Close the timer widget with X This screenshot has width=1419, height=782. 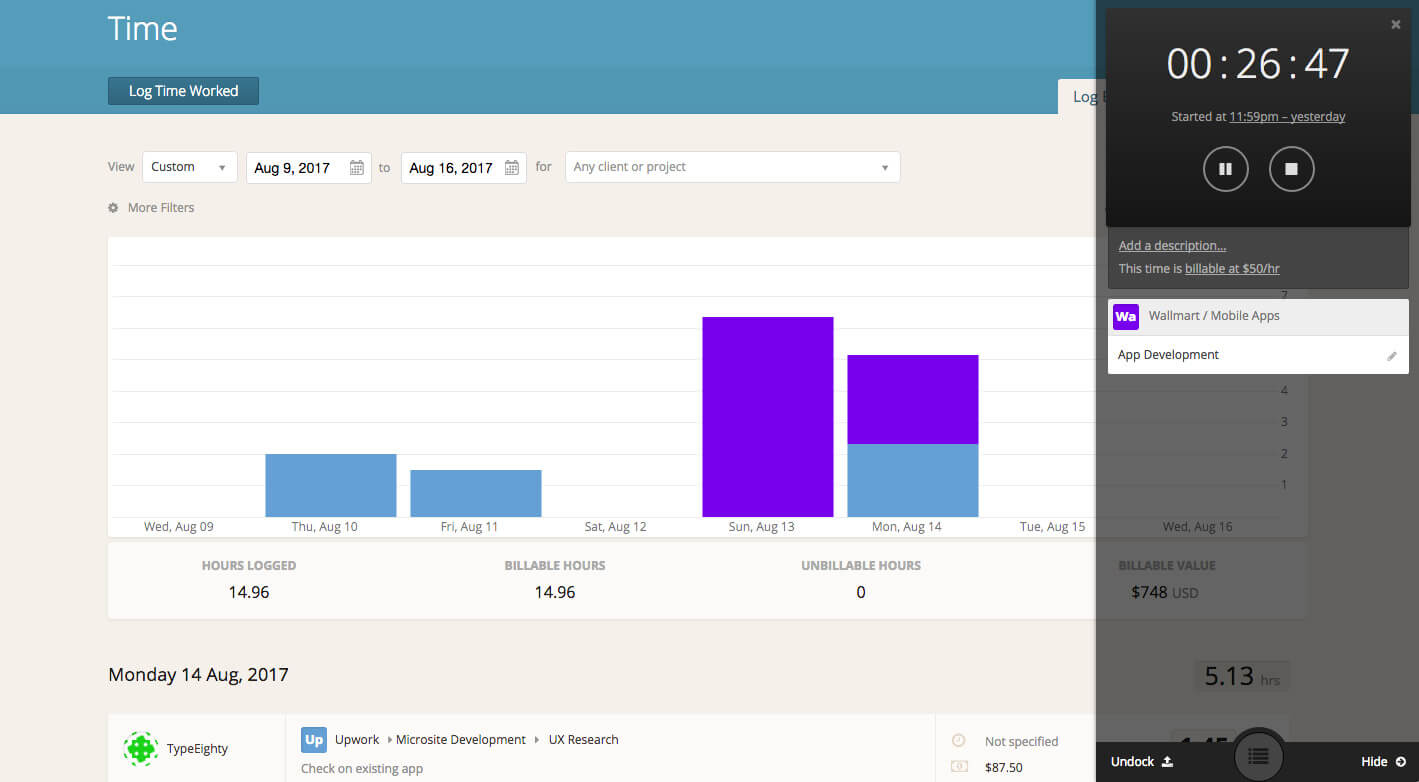1395,25
